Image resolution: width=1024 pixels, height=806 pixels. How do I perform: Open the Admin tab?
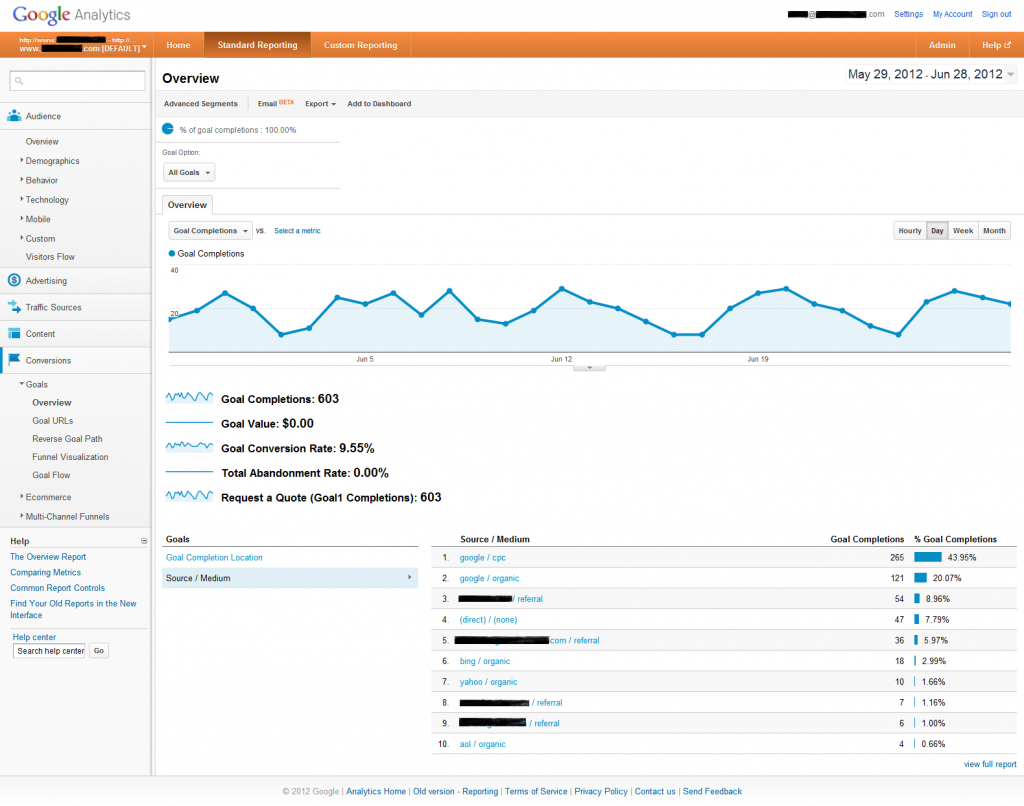coord(942,45)
